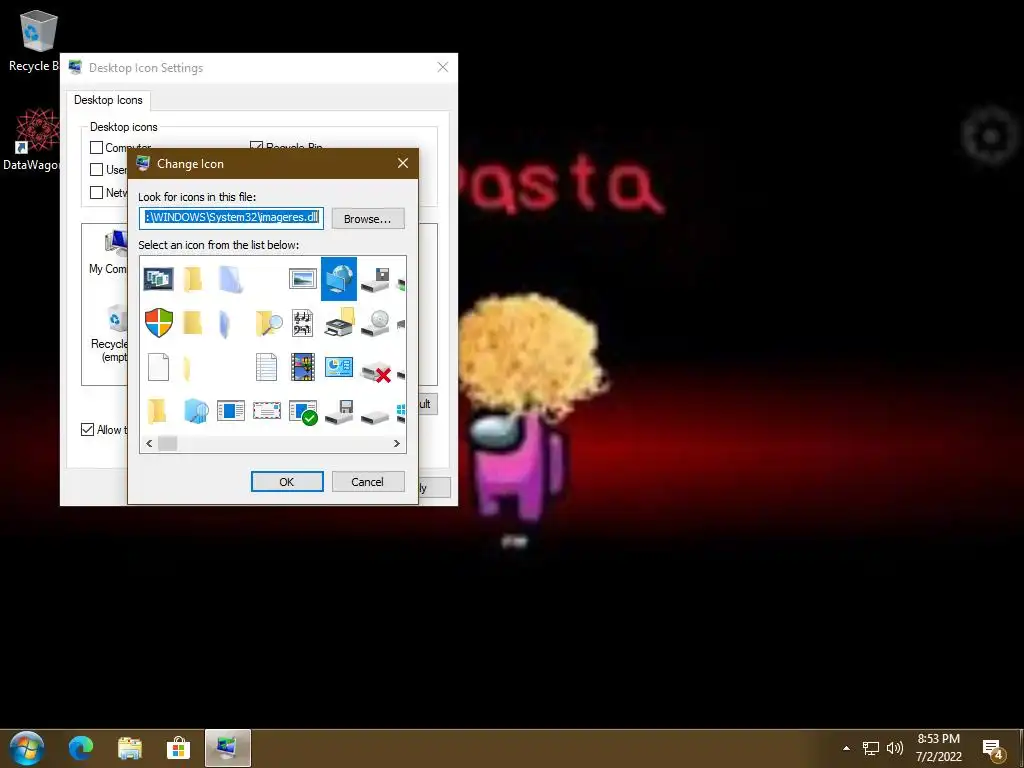1024x768 pixels.
Task: Toggle the Computer checkbox in Desktop Icon Settings
Action: click(x=97, y=148)
